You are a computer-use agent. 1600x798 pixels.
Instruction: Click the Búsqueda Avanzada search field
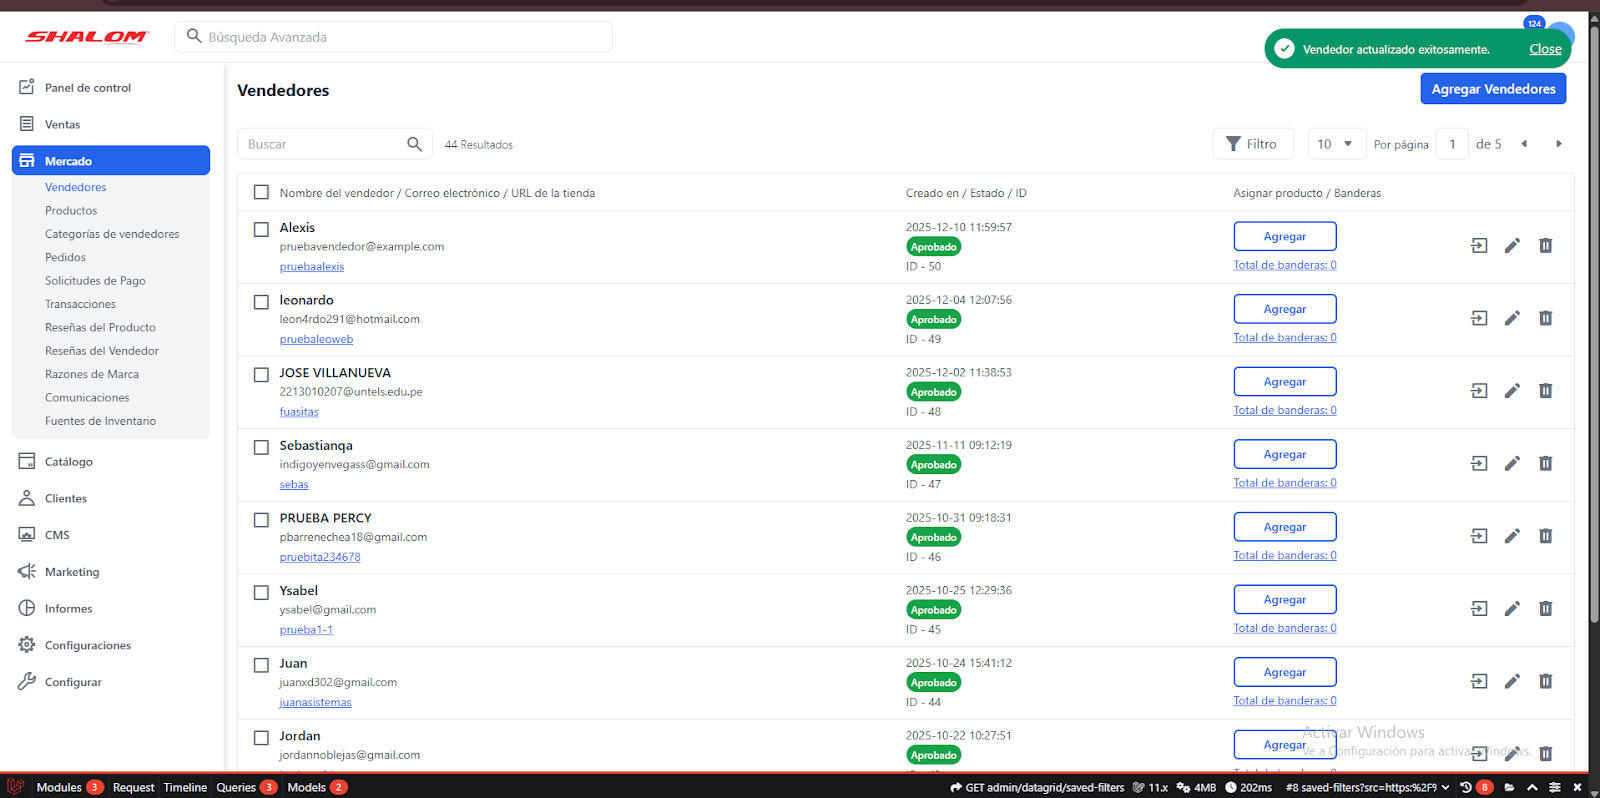point(400,37)
